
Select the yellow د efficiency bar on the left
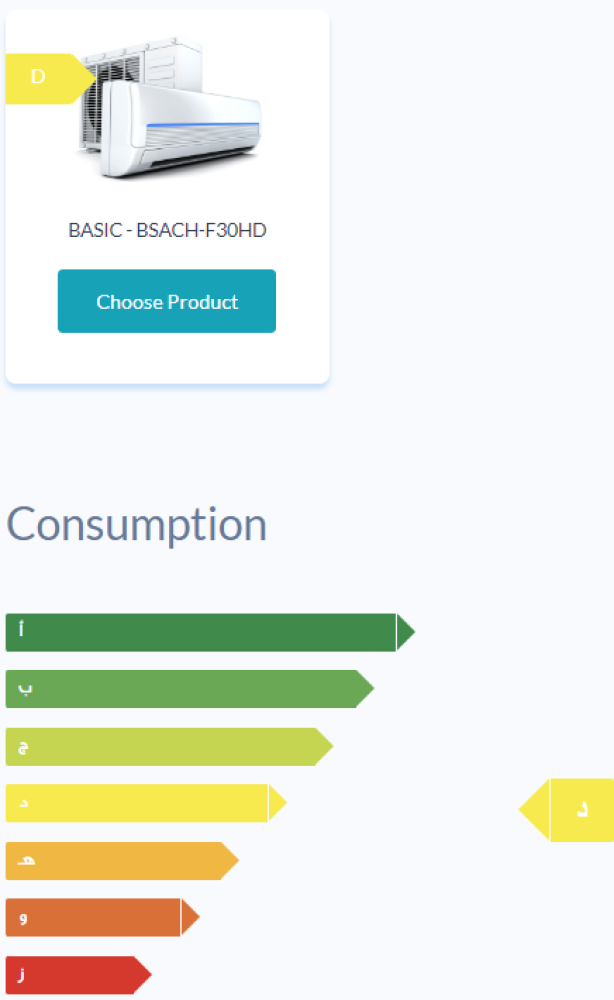[x=136, y=803]
